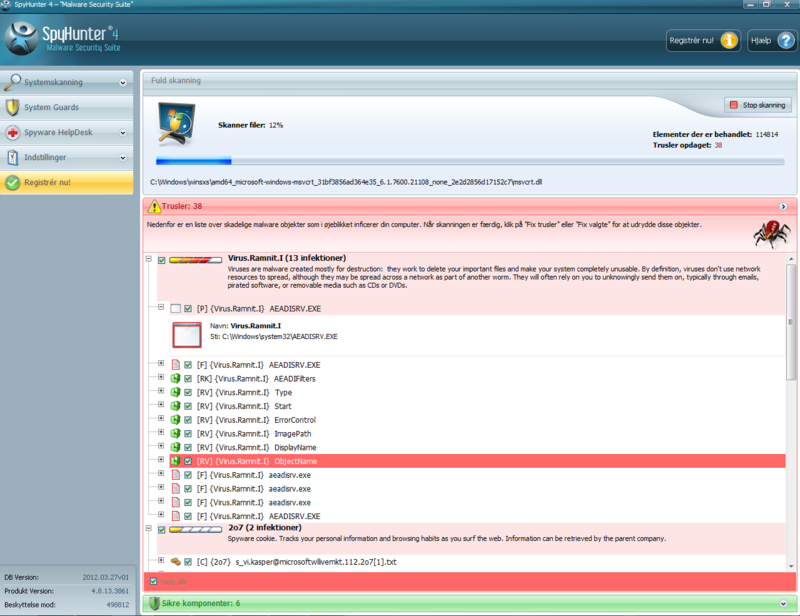800x616 pixels.
Task: Uncheck the Virus.Ramnit.I group checkbox
Action: pos(162,260)
